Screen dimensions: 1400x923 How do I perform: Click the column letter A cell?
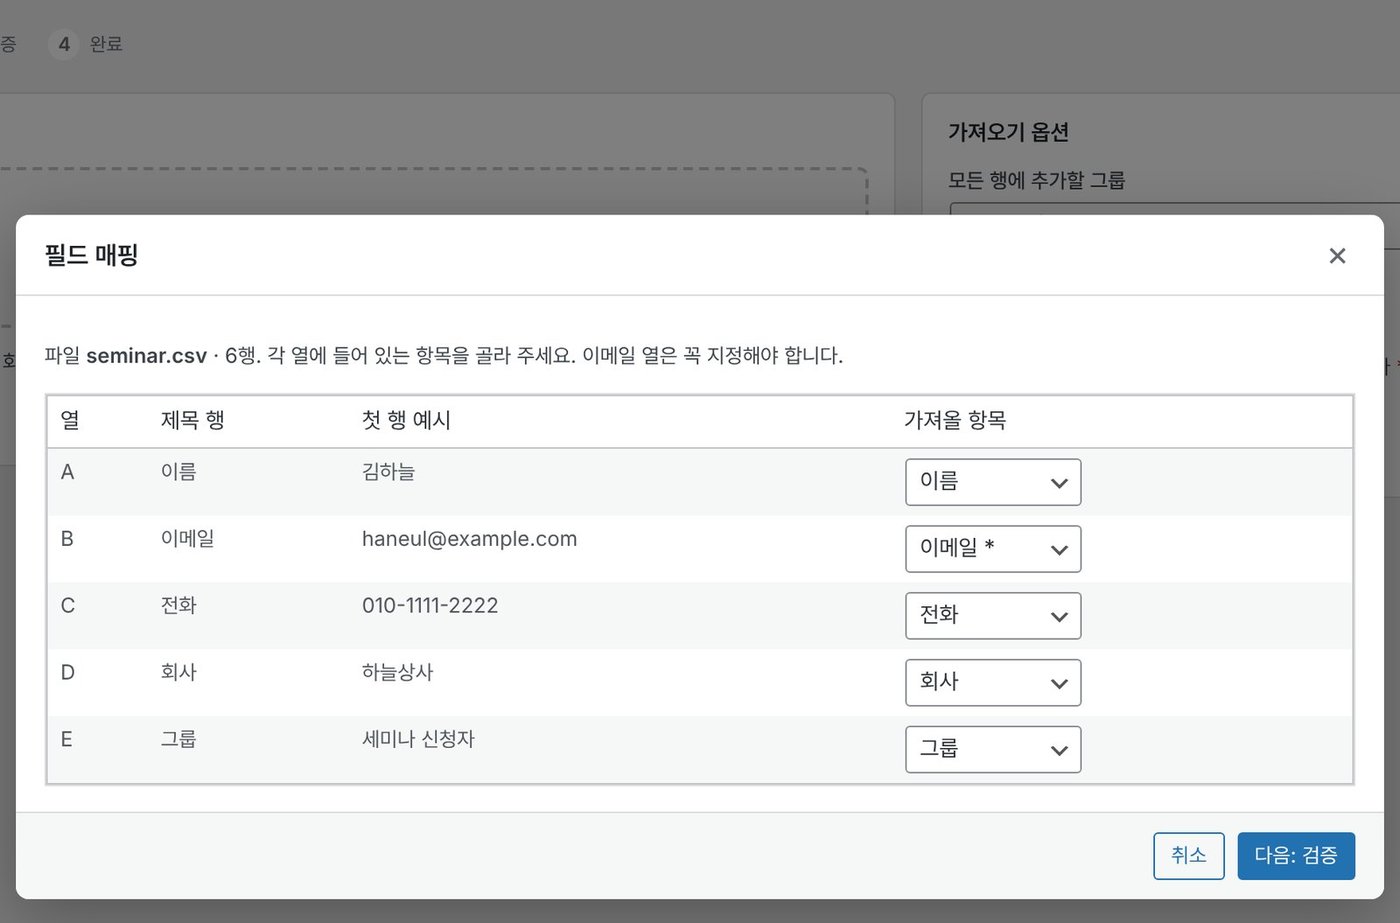point(67,472)
